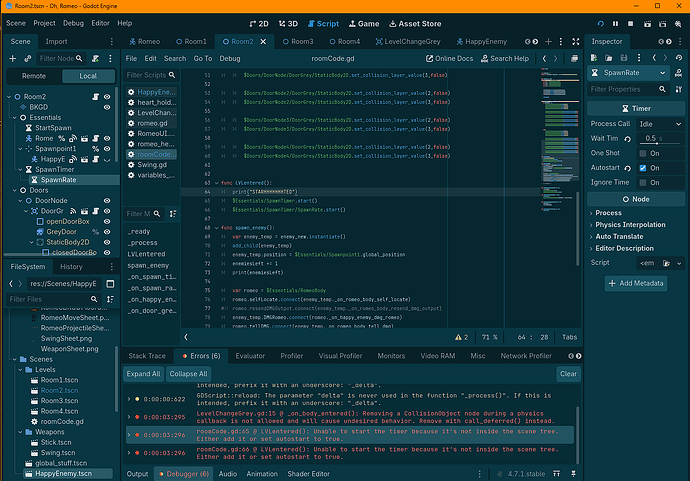
Task: Add a new scene tab with plus icon
Action: pos(548,41)
